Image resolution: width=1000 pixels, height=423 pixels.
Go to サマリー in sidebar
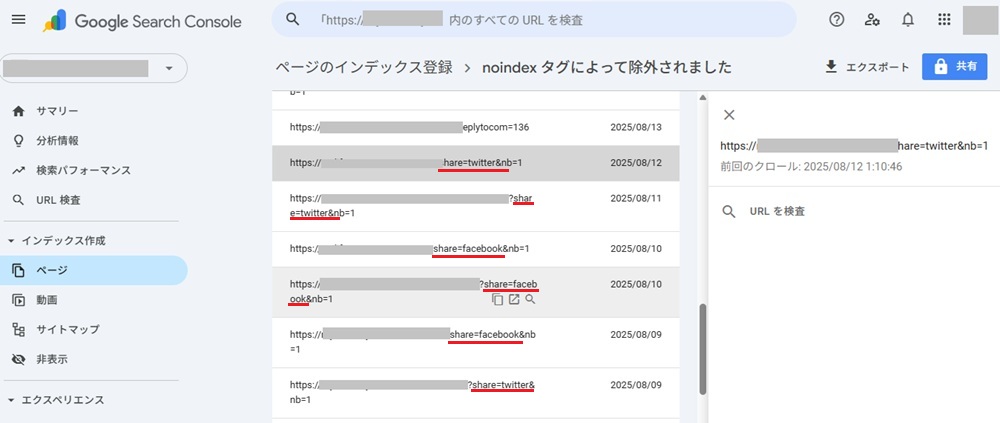pyautogui.click(x=57, y=111)
